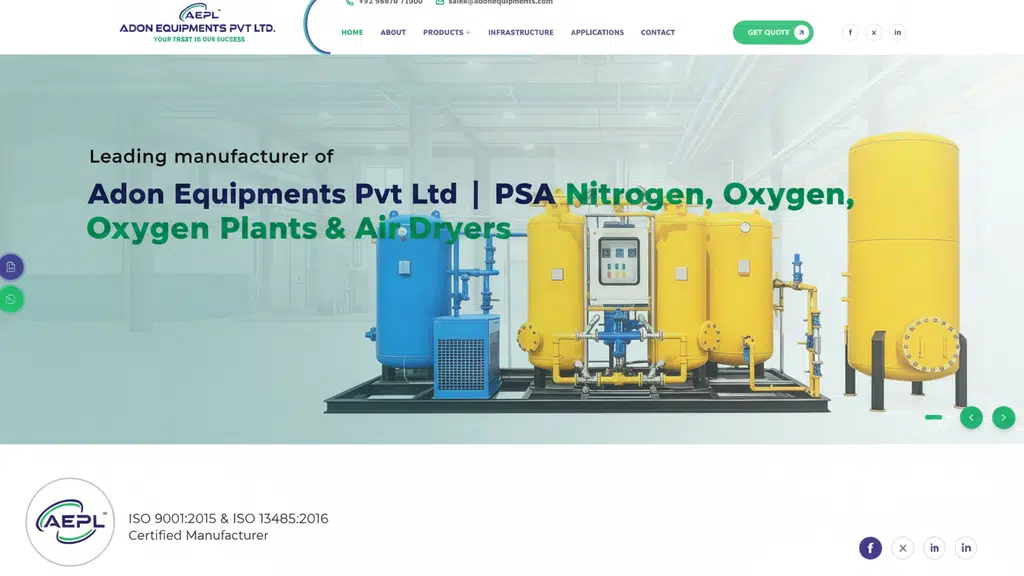
Task: Go to the HOME menu item
Action: click(x=352, y=33)
